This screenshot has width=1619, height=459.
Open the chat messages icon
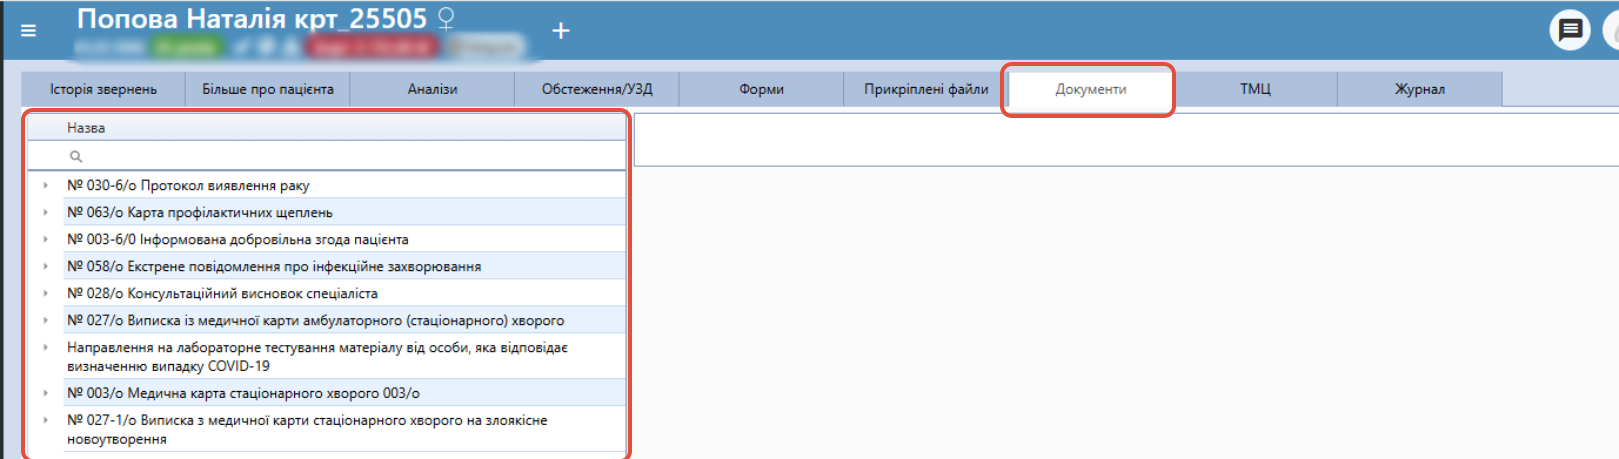coord(1570,30)
